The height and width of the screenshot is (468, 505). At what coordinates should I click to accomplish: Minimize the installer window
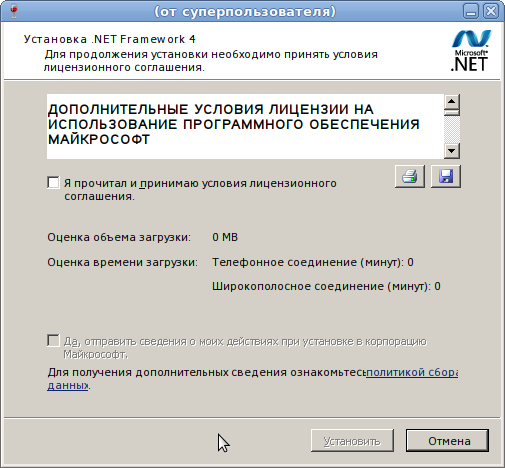tap(471, 12)
